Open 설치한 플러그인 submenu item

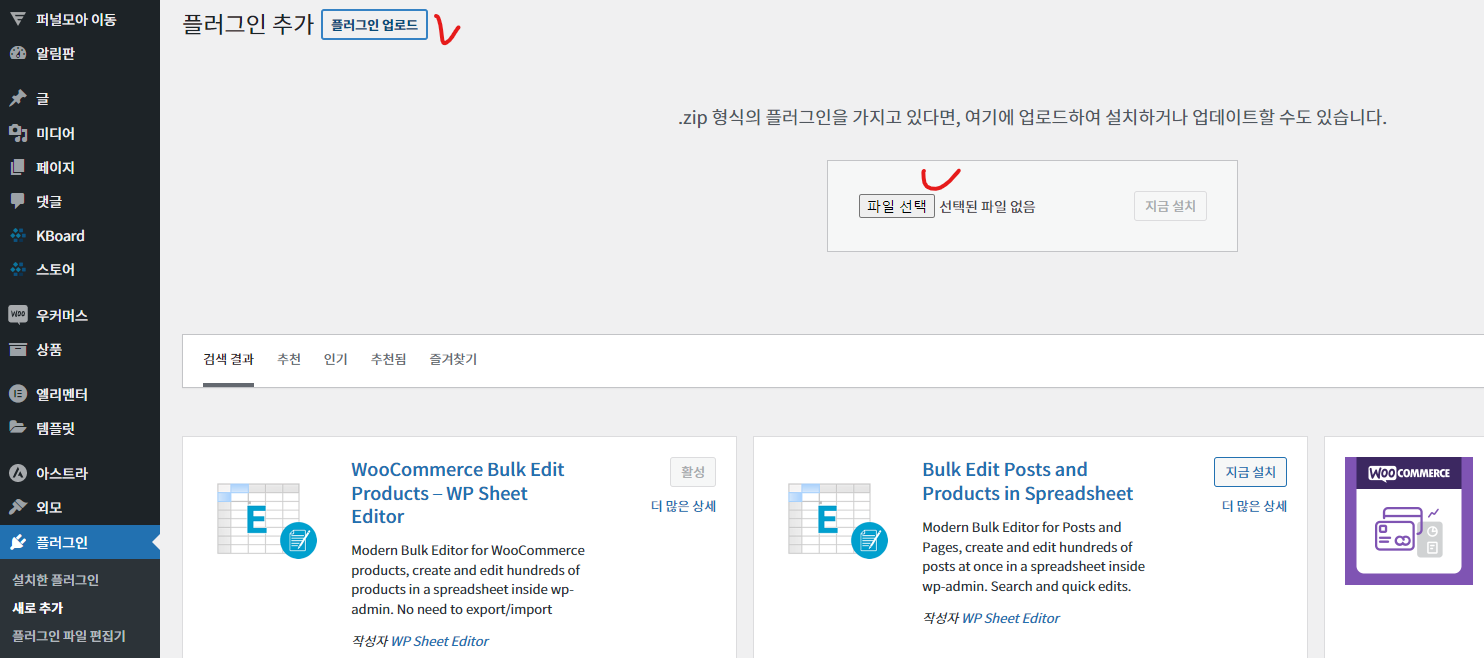click(x=56, y=580)
